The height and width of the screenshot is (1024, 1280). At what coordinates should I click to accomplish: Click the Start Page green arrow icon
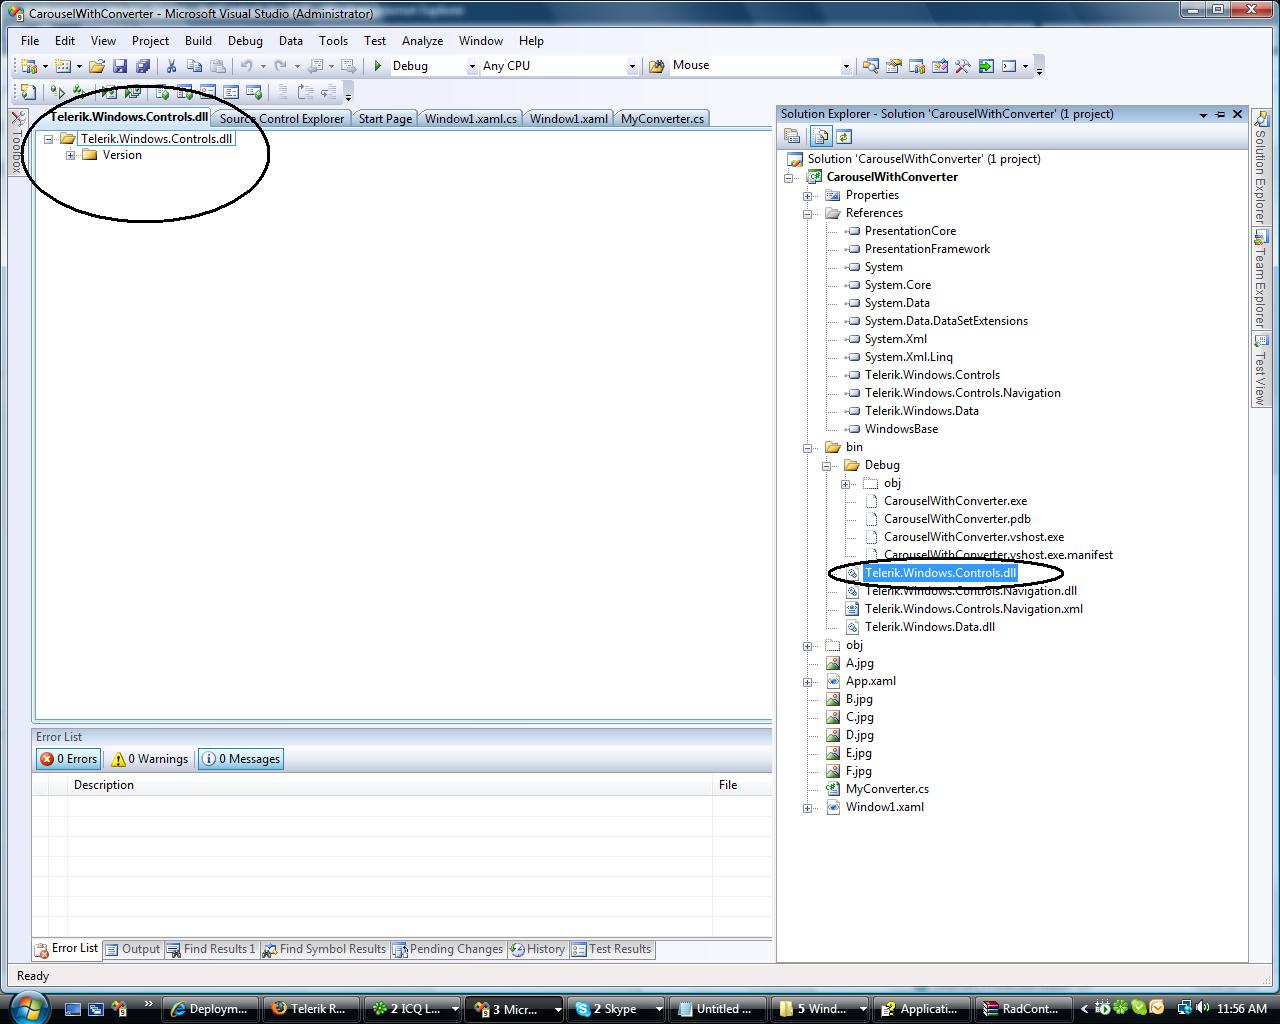coord(986,66)
